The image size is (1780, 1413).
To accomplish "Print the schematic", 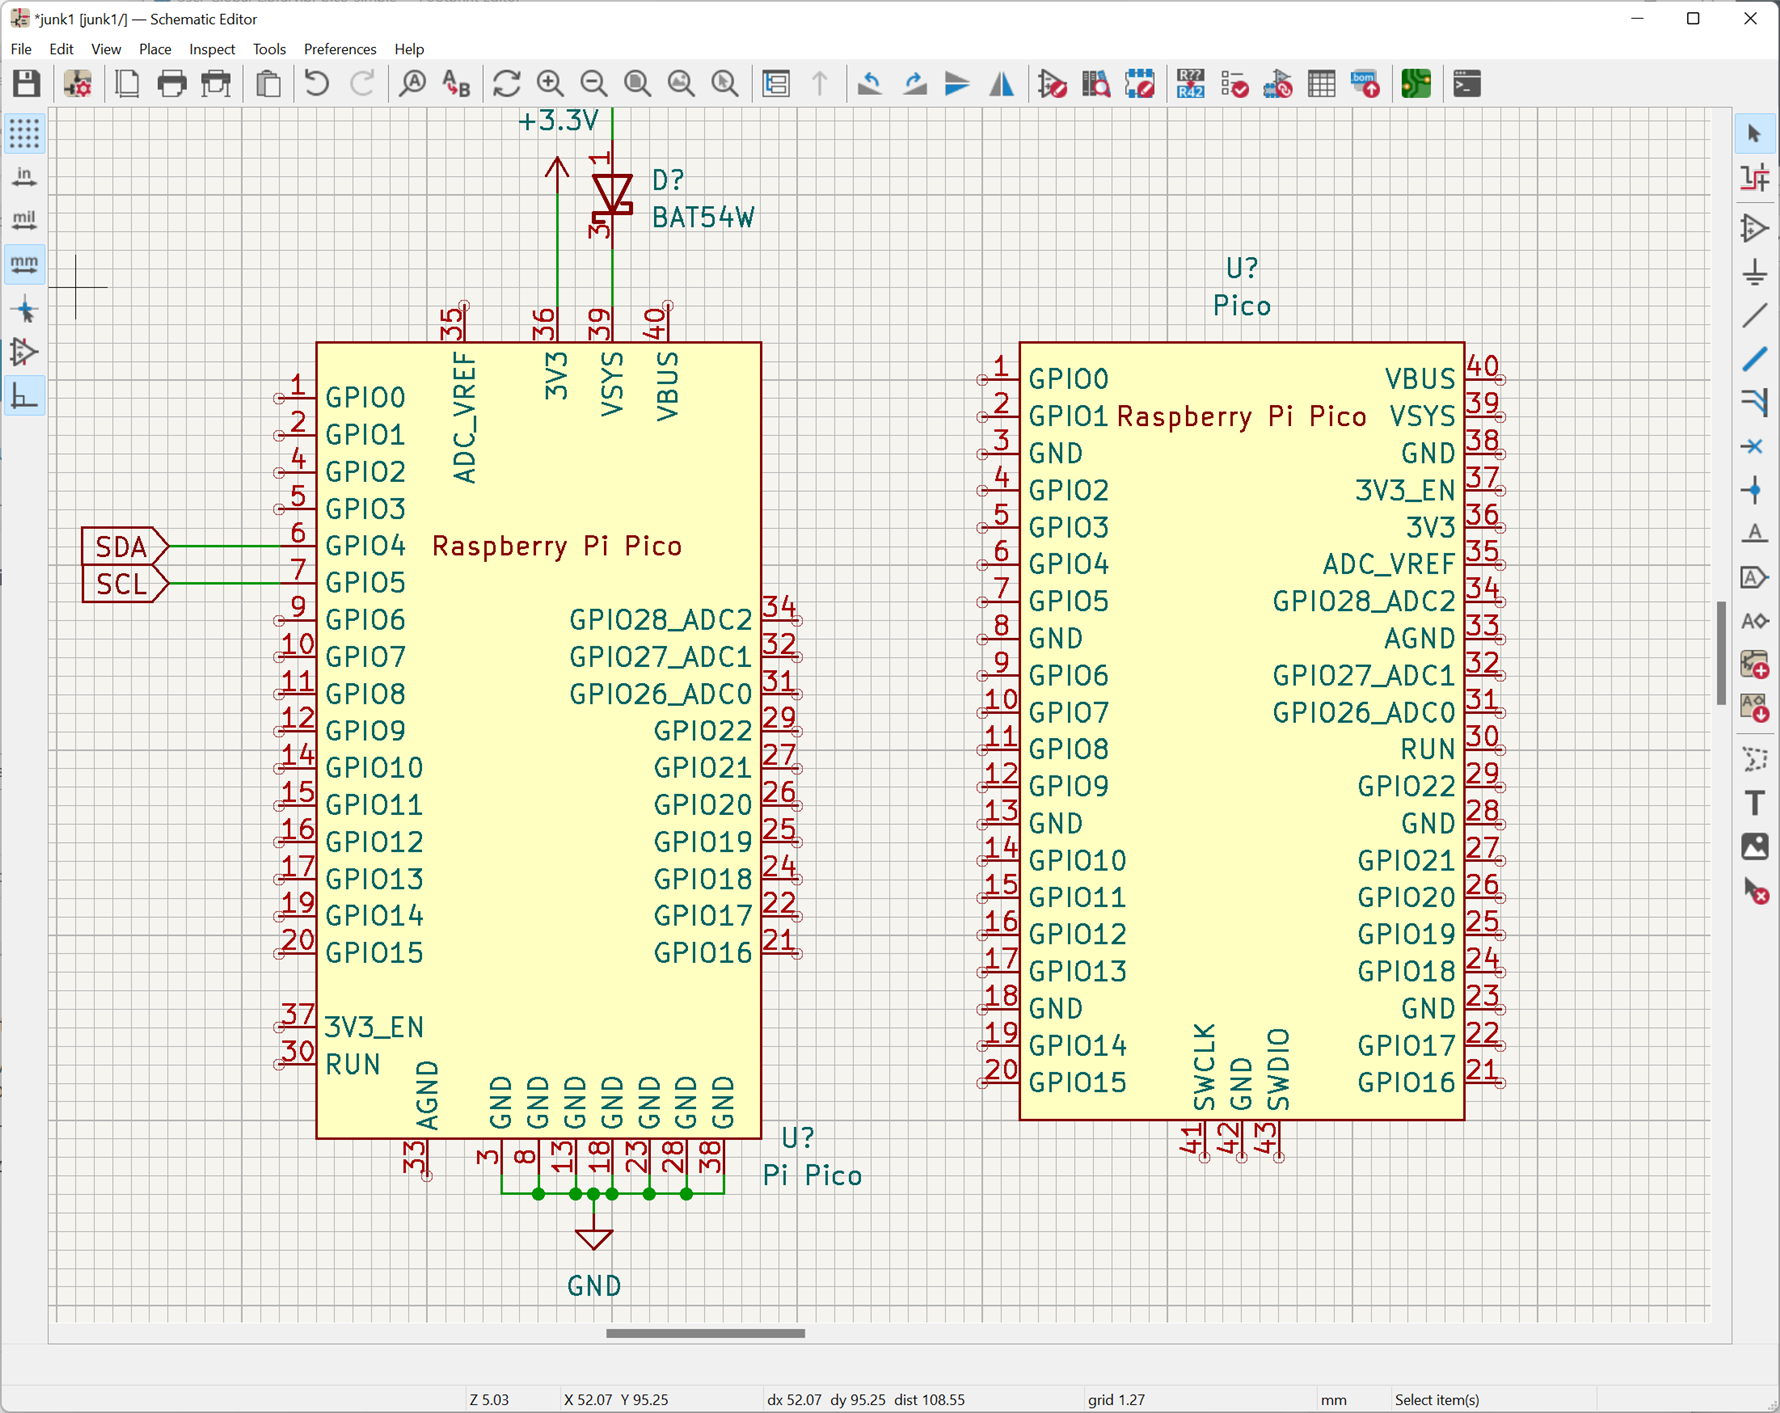I will [x=172, y=84].
